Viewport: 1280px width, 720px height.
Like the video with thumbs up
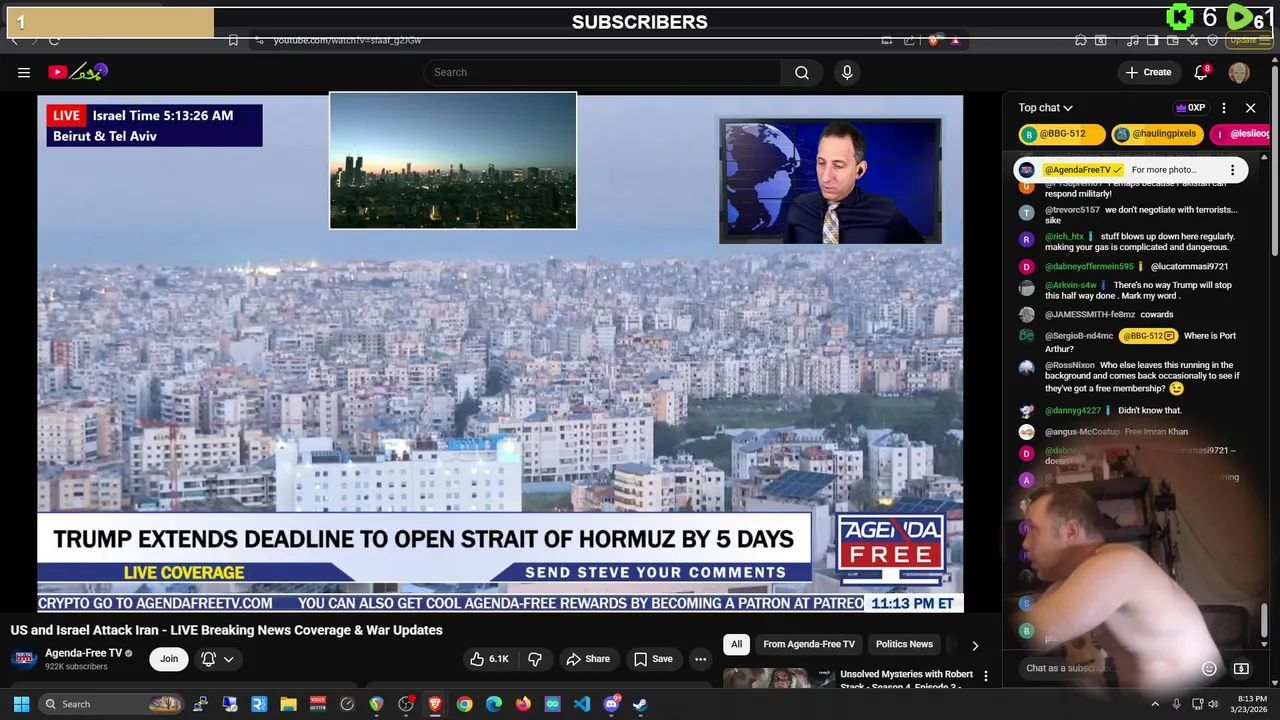tap(490, 659)
